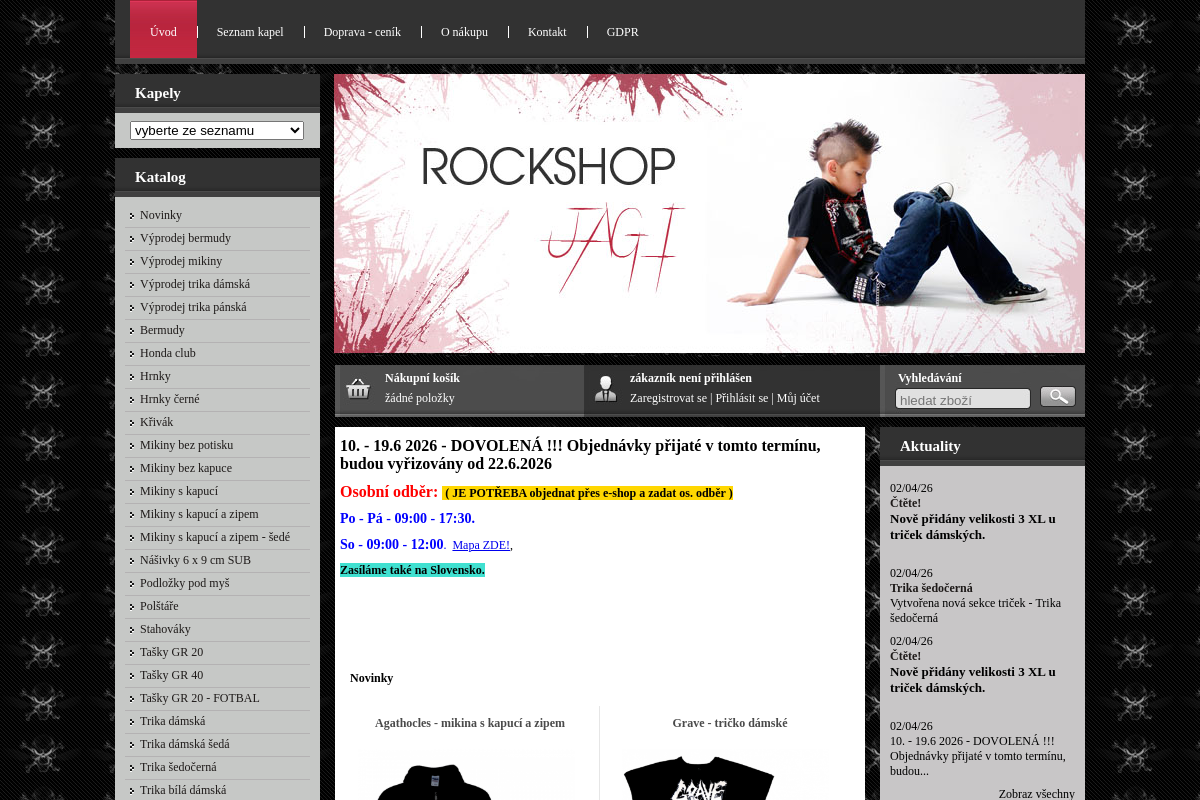Select the Tašky GR 20 category
The image size is (1200, 800).
pyautogui.click(x=171, y=652)
